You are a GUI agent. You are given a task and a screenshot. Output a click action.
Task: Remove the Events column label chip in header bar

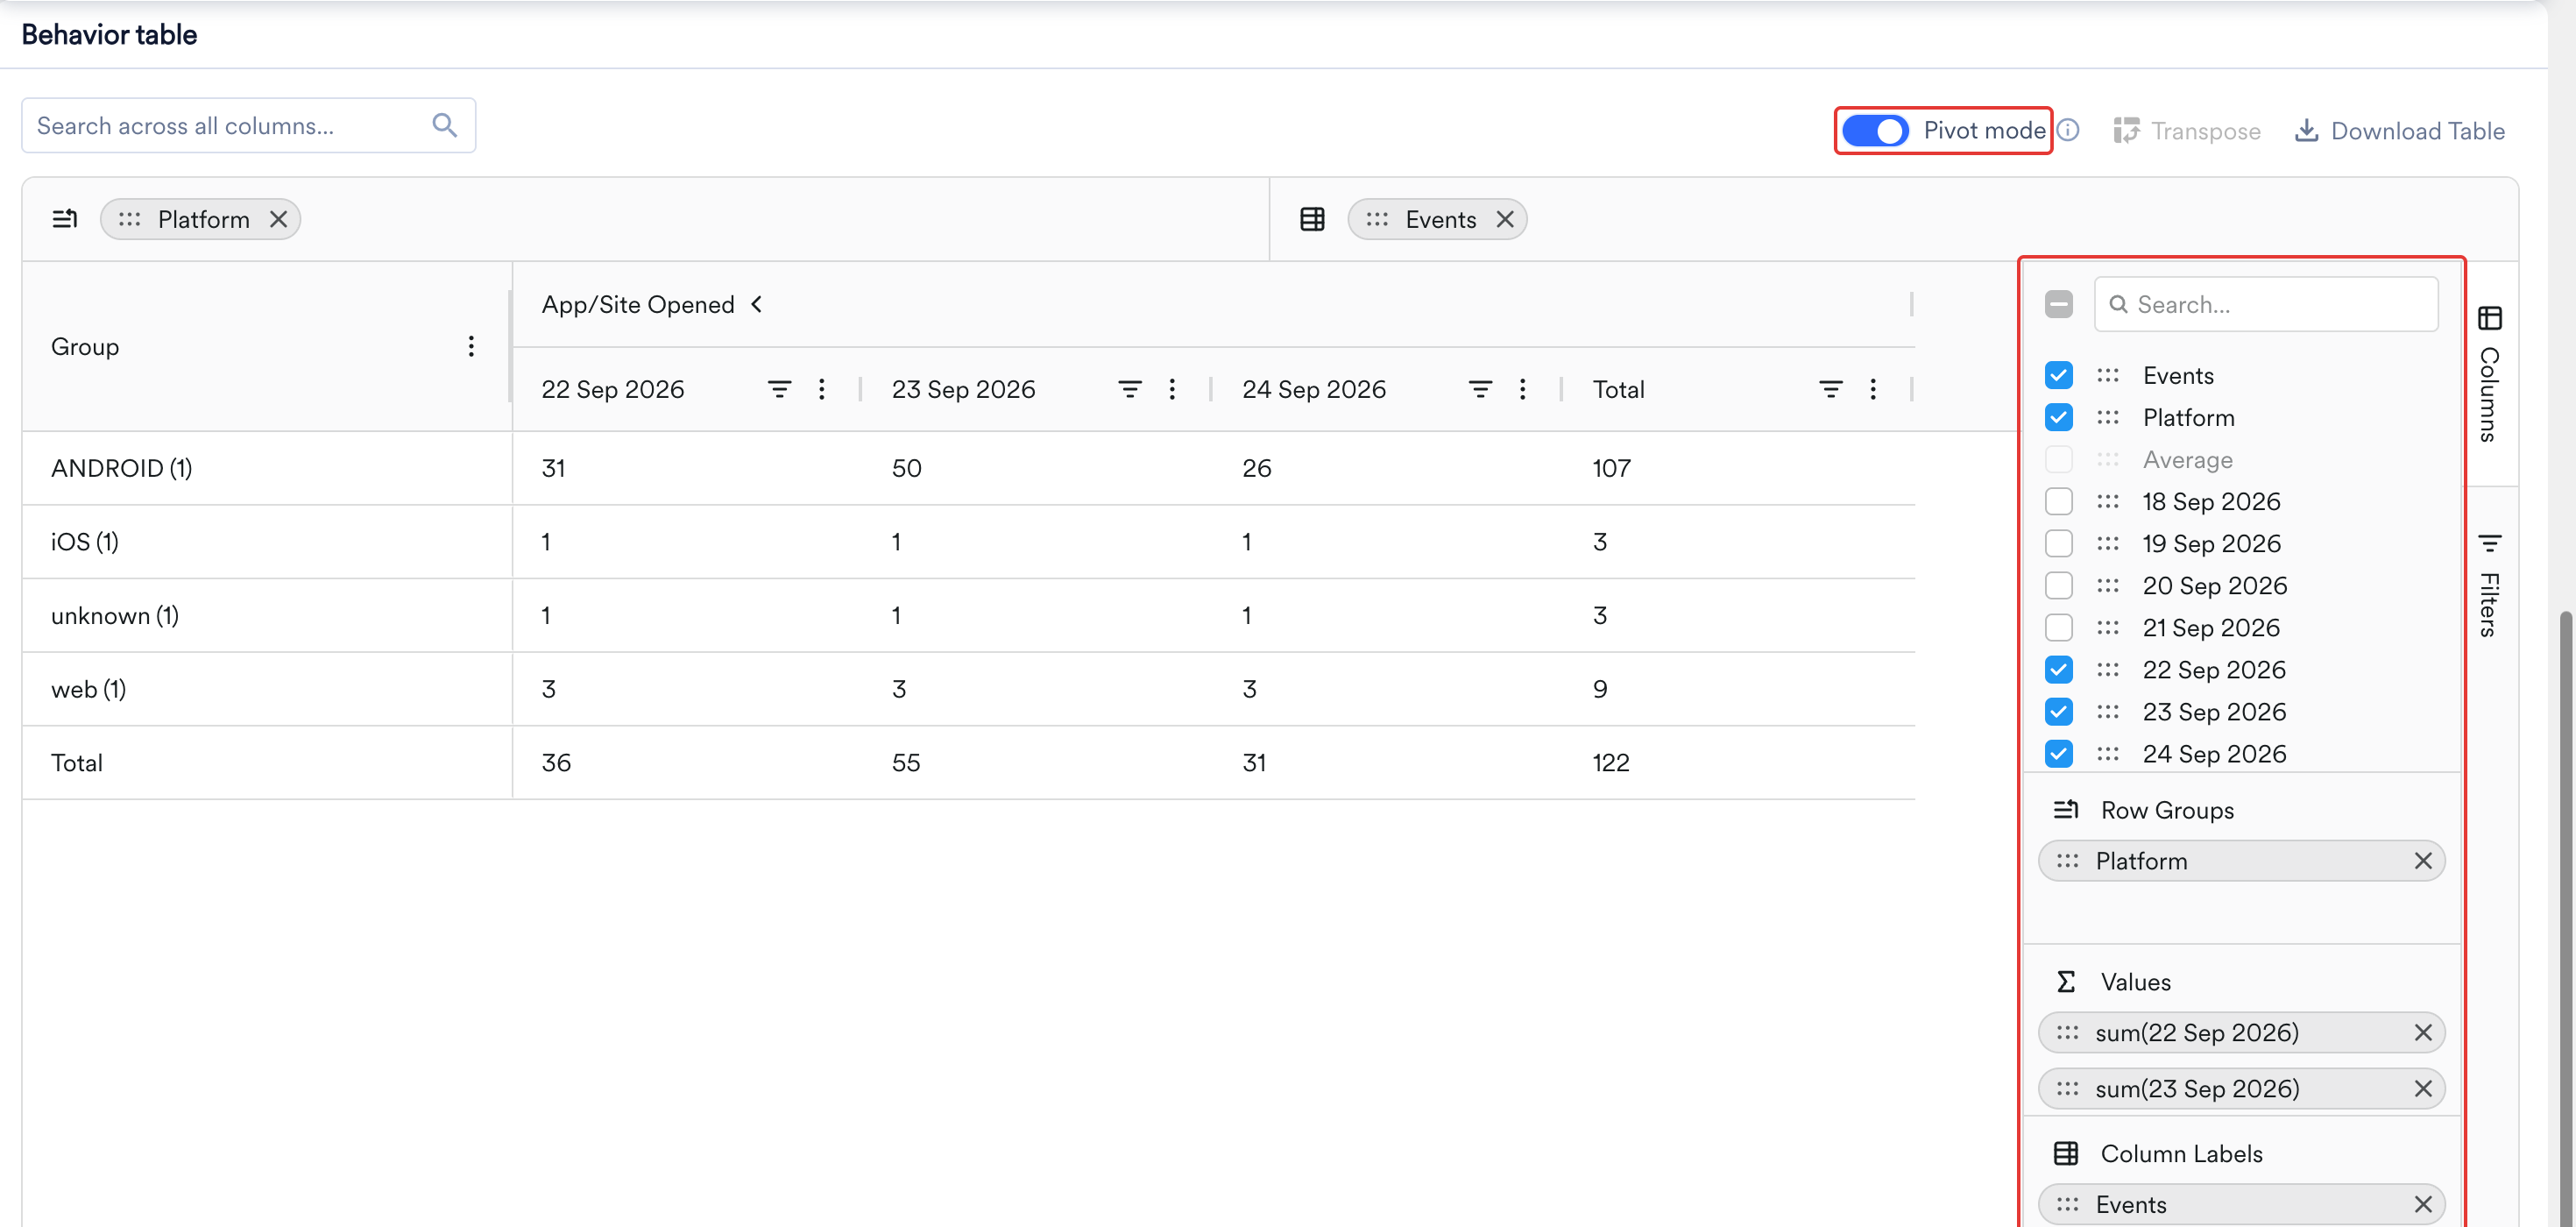(x=1505, y=219)
